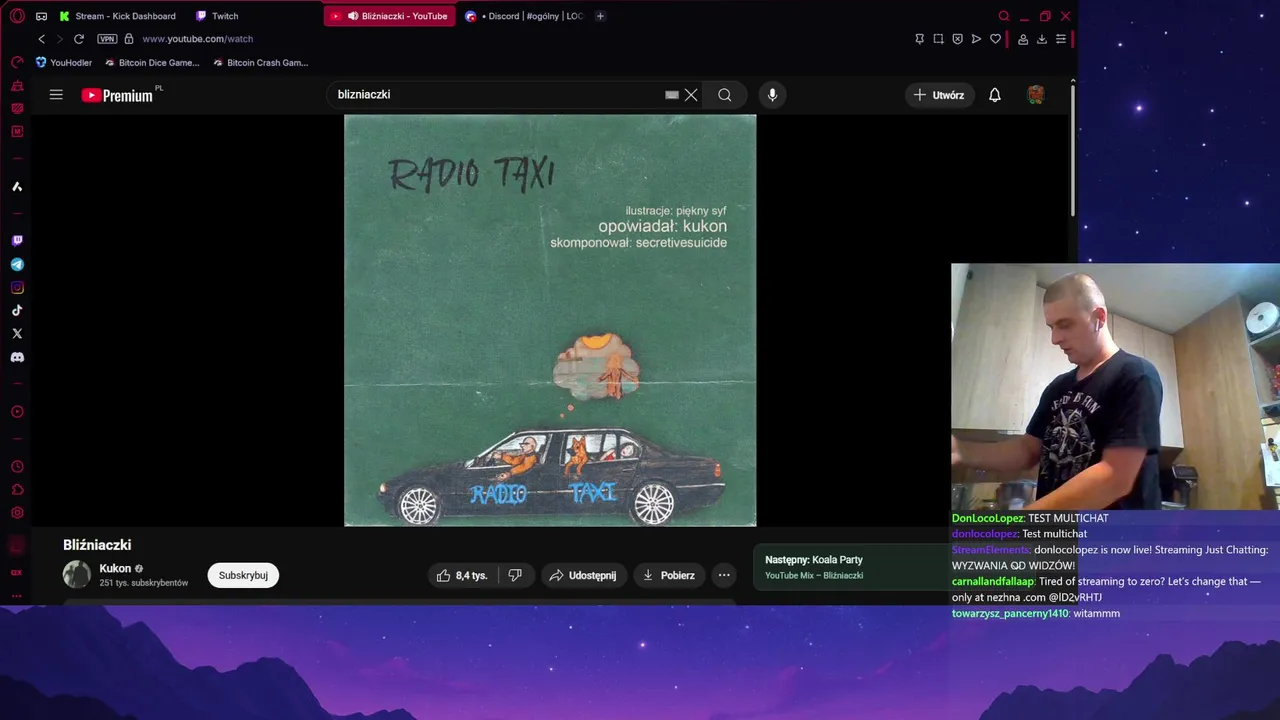Open Kukon channel avatar

point(77,575)
